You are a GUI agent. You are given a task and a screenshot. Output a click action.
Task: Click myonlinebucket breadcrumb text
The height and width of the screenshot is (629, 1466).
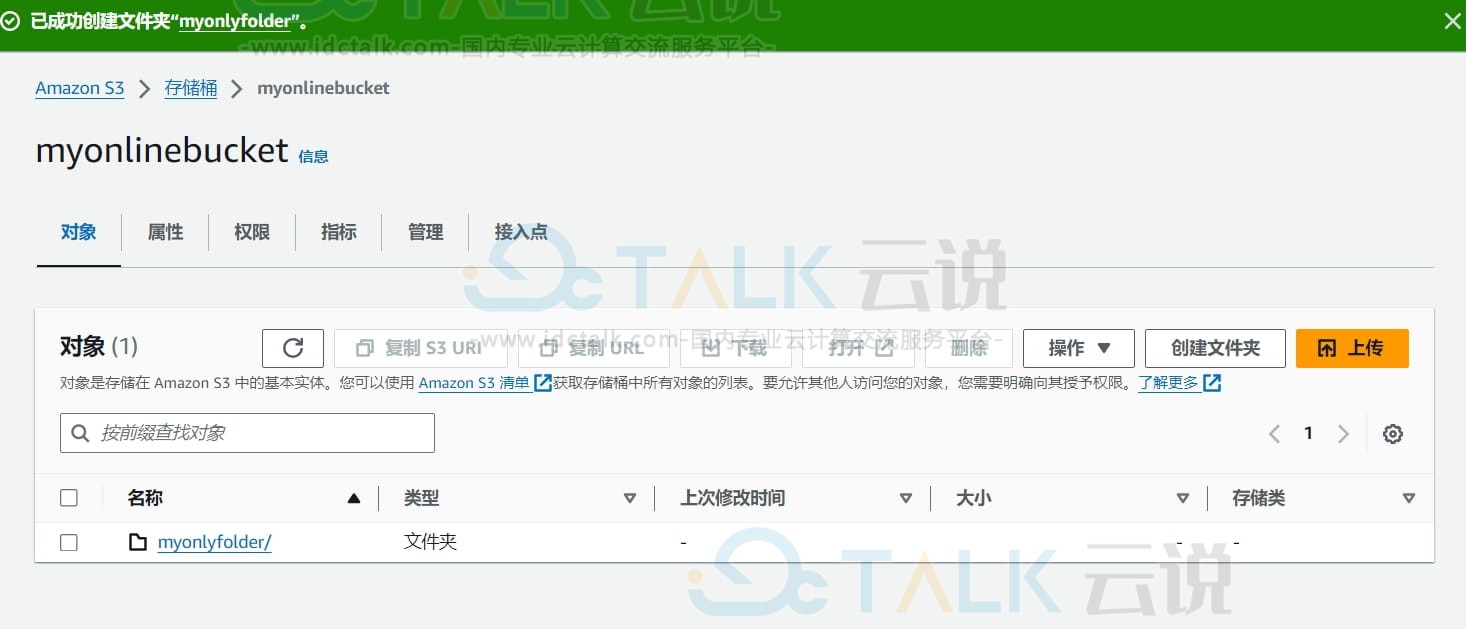click(324, 88)
